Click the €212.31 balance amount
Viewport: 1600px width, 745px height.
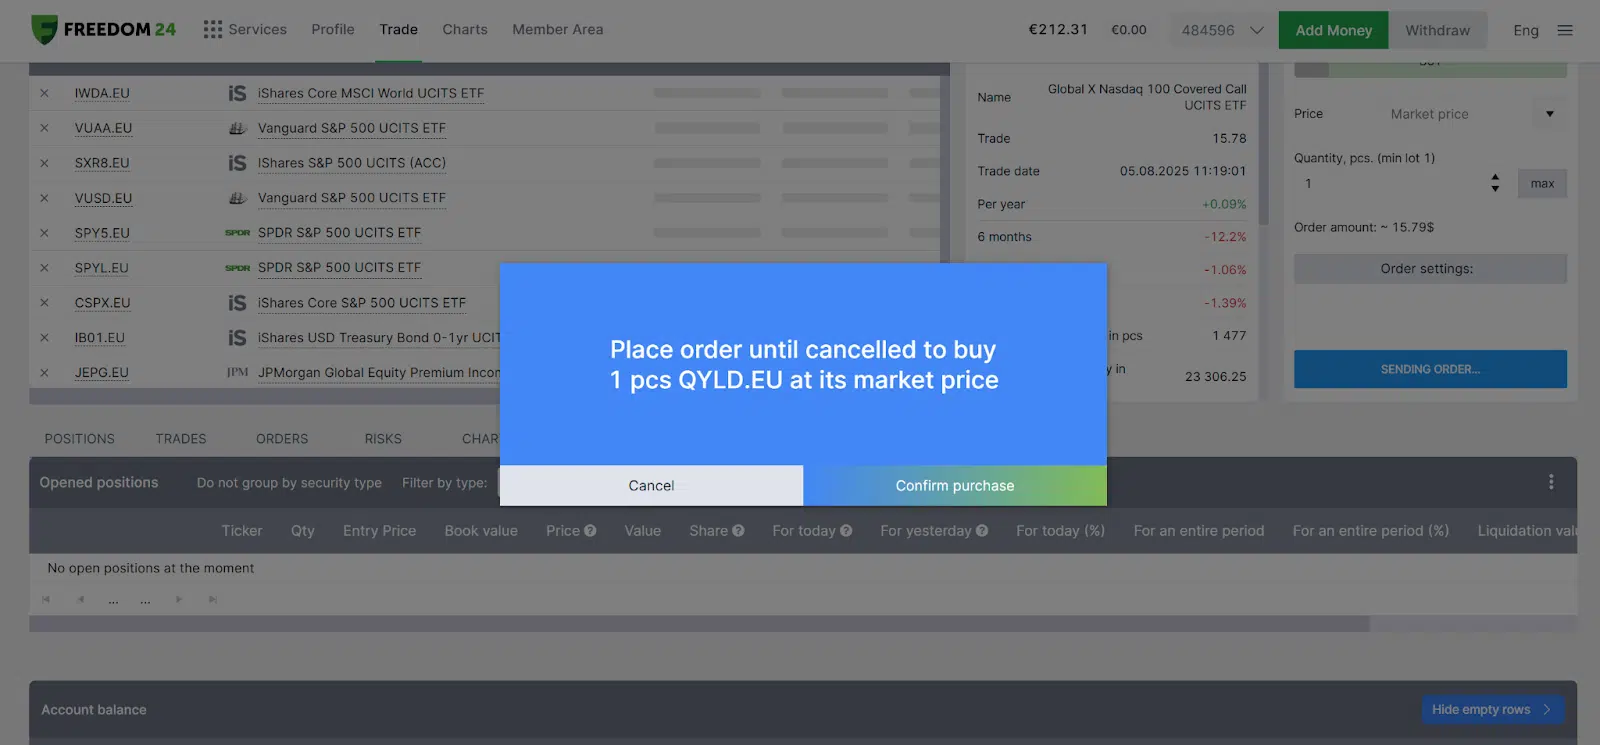(x=1058, y=30)
